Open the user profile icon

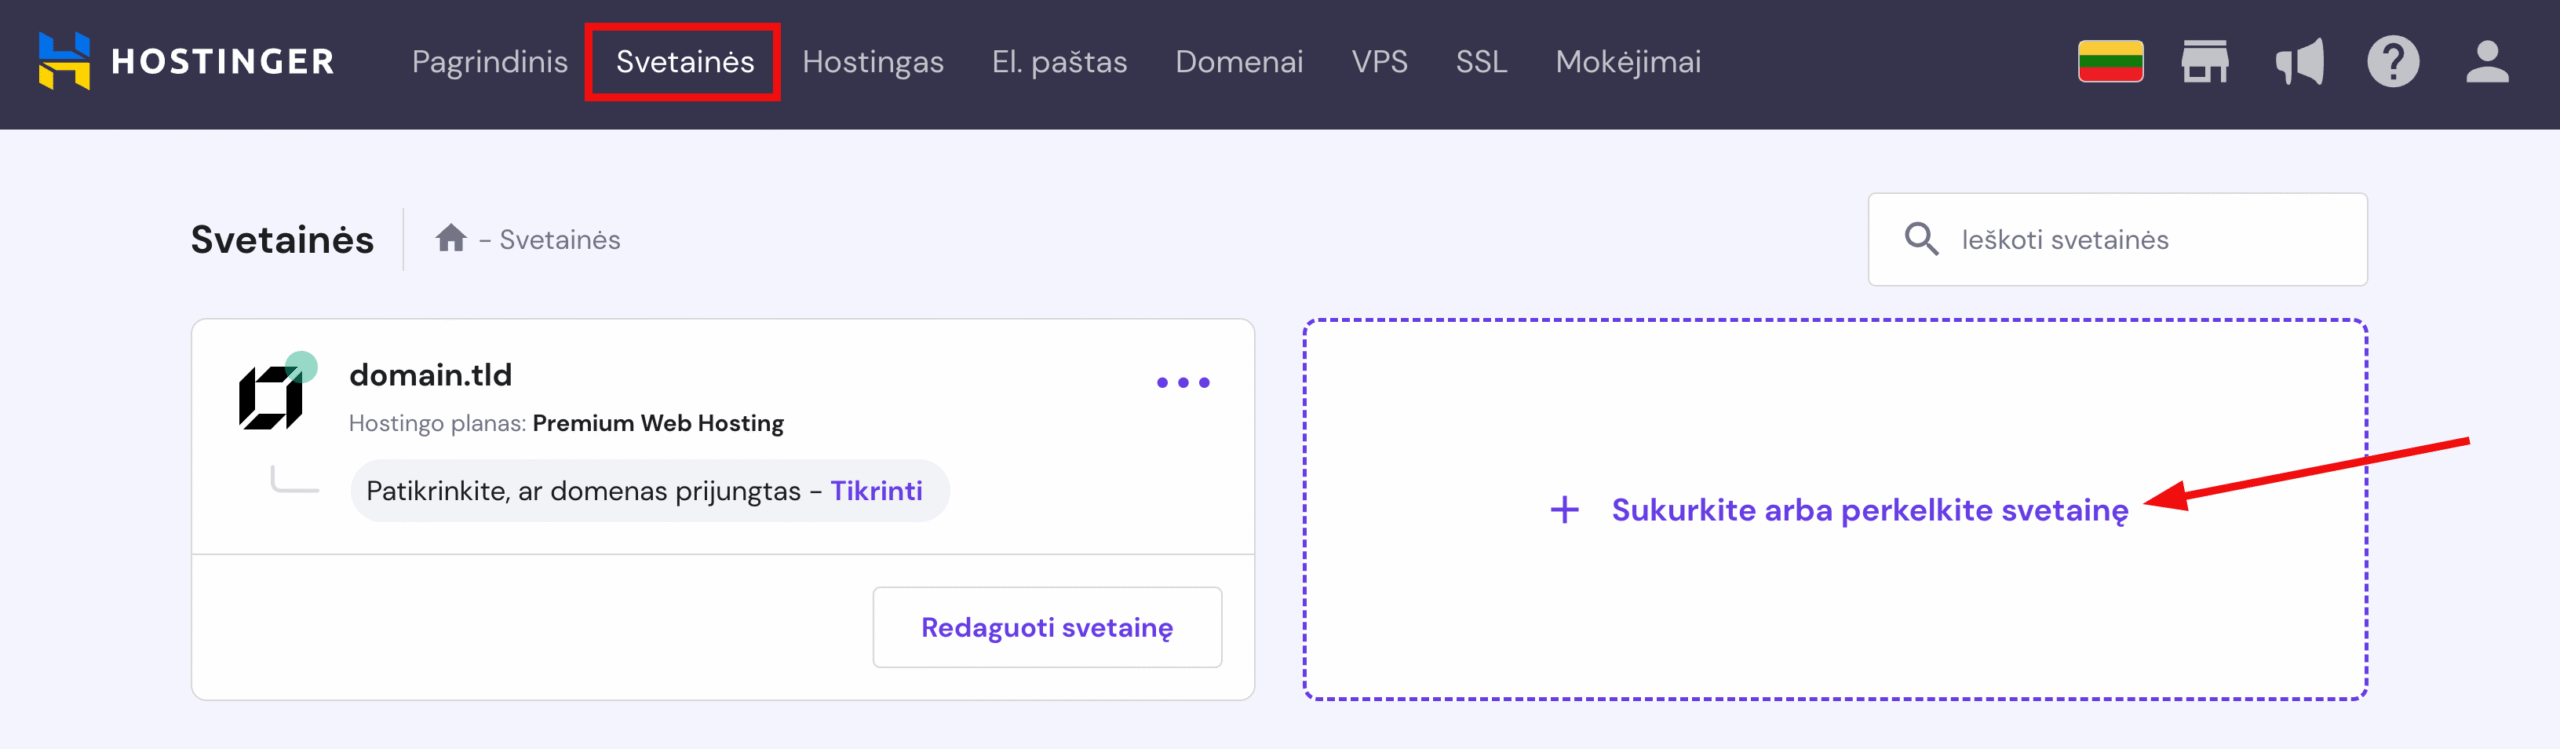[2487, 62]
